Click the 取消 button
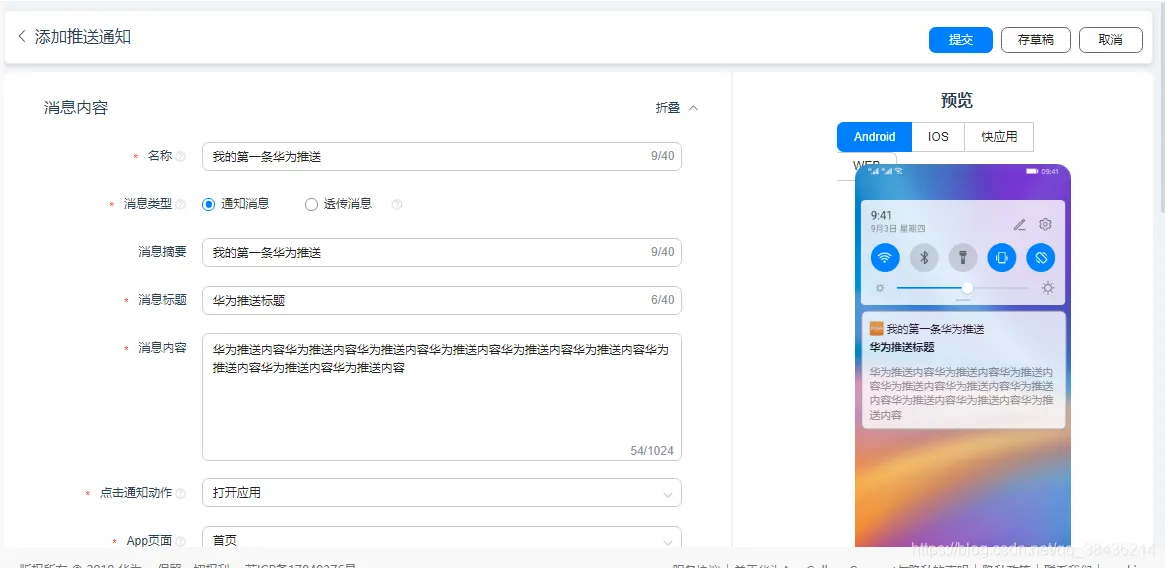This screenshot has width=1165, height=568. (1111, 39)
